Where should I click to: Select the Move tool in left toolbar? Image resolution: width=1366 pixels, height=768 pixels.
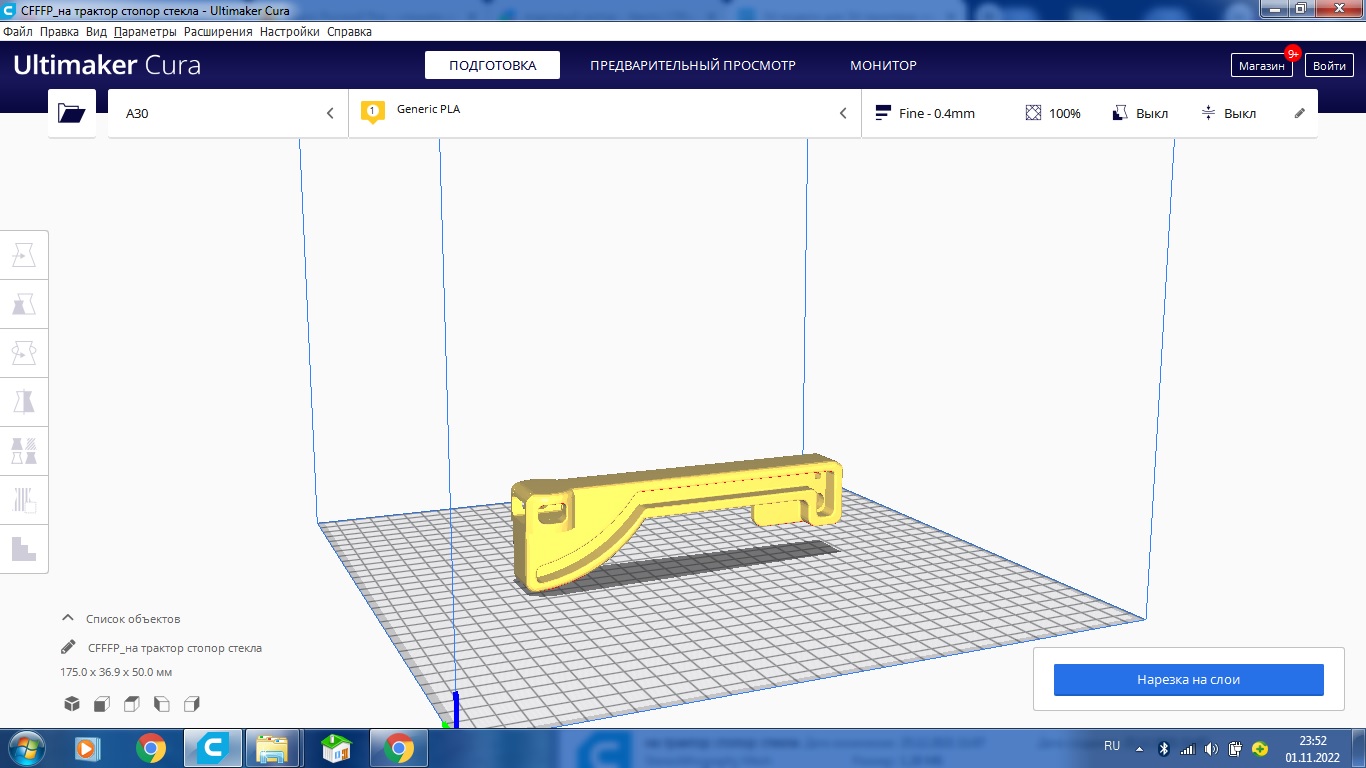coord(24,255)
